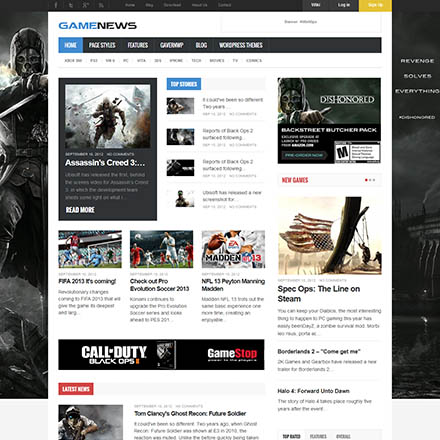Image resolution: width=440 pixels, height=440 pixels.
Task: Click the Log in button
Action: [x=344, y=5]
